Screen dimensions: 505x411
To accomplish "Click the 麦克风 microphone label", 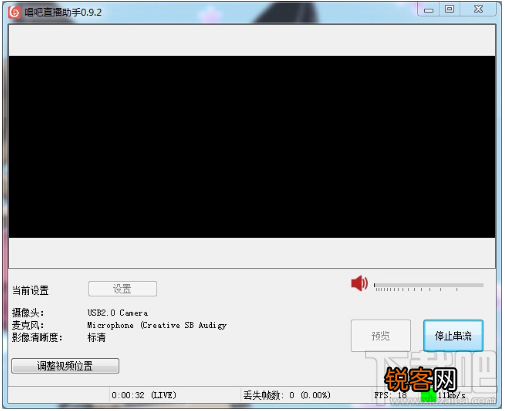I will pyautogui.click(x=28, y=325).
